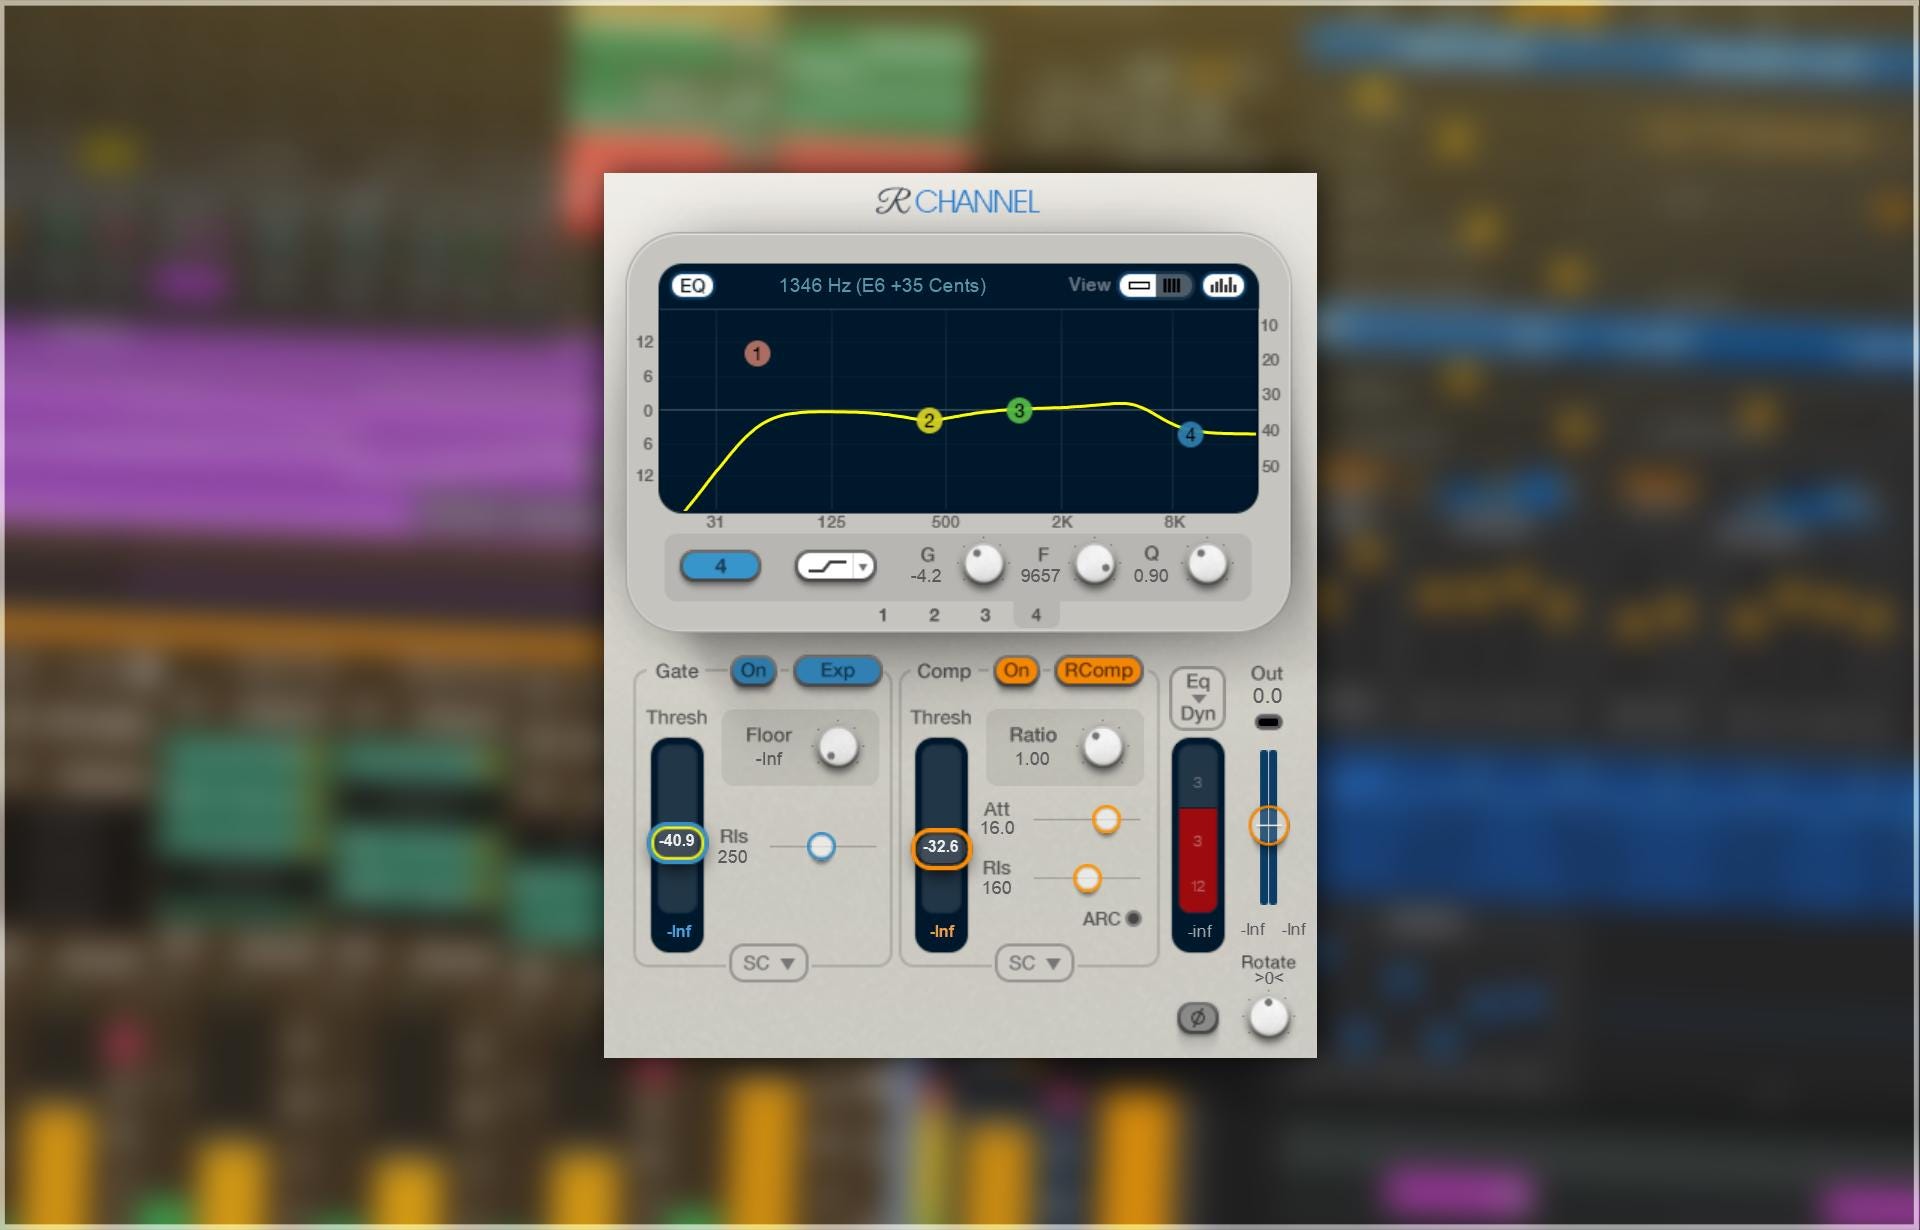Screen dimensions: 1920x1230
Task: Click the Gate threshold handle -40.9
Action: coord(677,842)
